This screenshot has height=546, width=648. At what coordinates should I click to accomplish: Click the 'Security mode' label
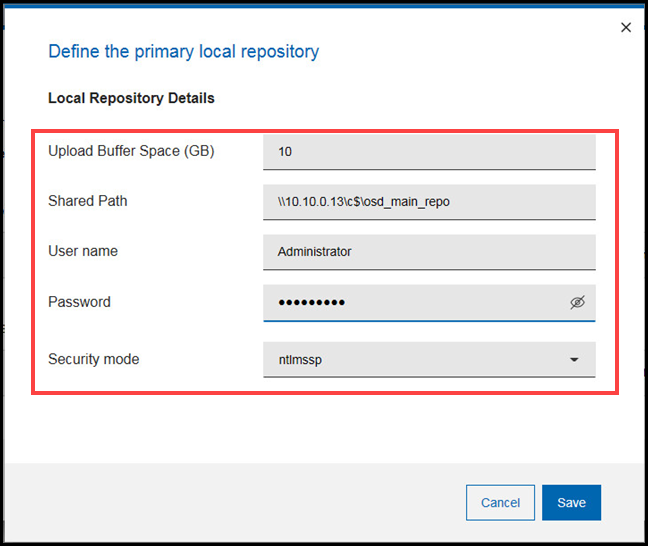click(x=93, y=359)
